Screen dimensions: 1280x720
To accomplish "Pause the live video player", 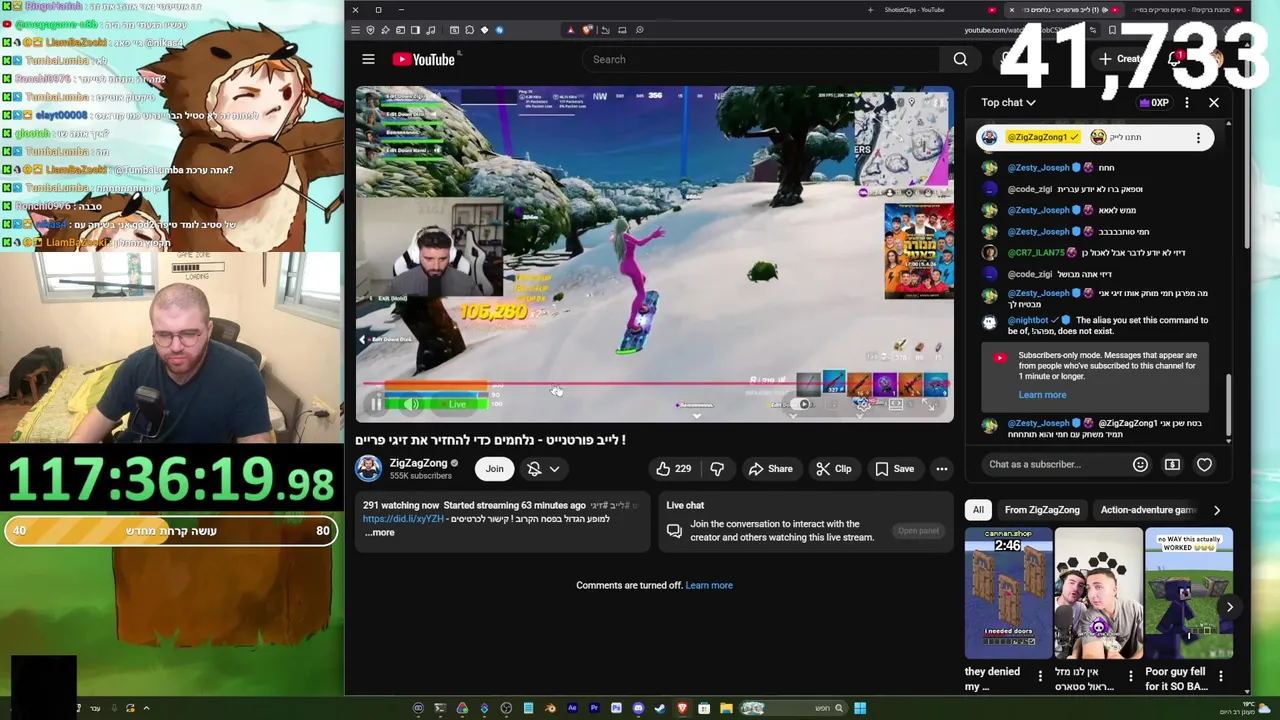I will pyautogui.click(x=376, y=404).
